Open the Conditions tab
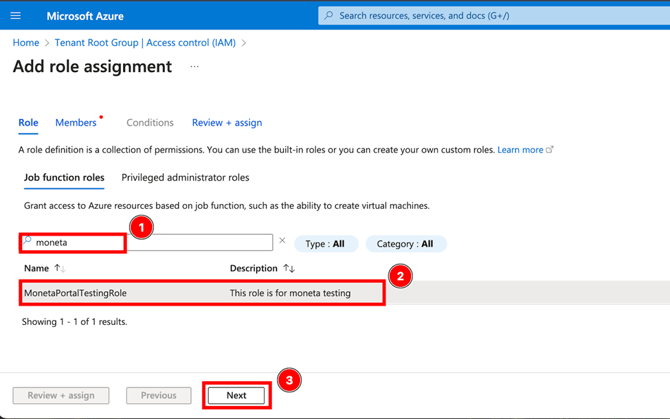 point(150,123)
